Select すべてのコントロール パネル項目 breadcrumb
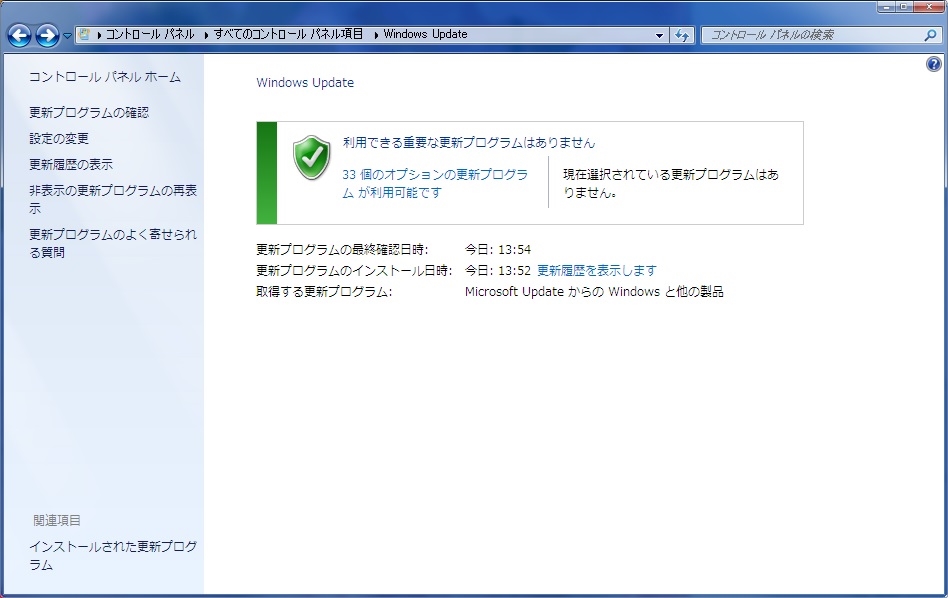 coord(288,34)
